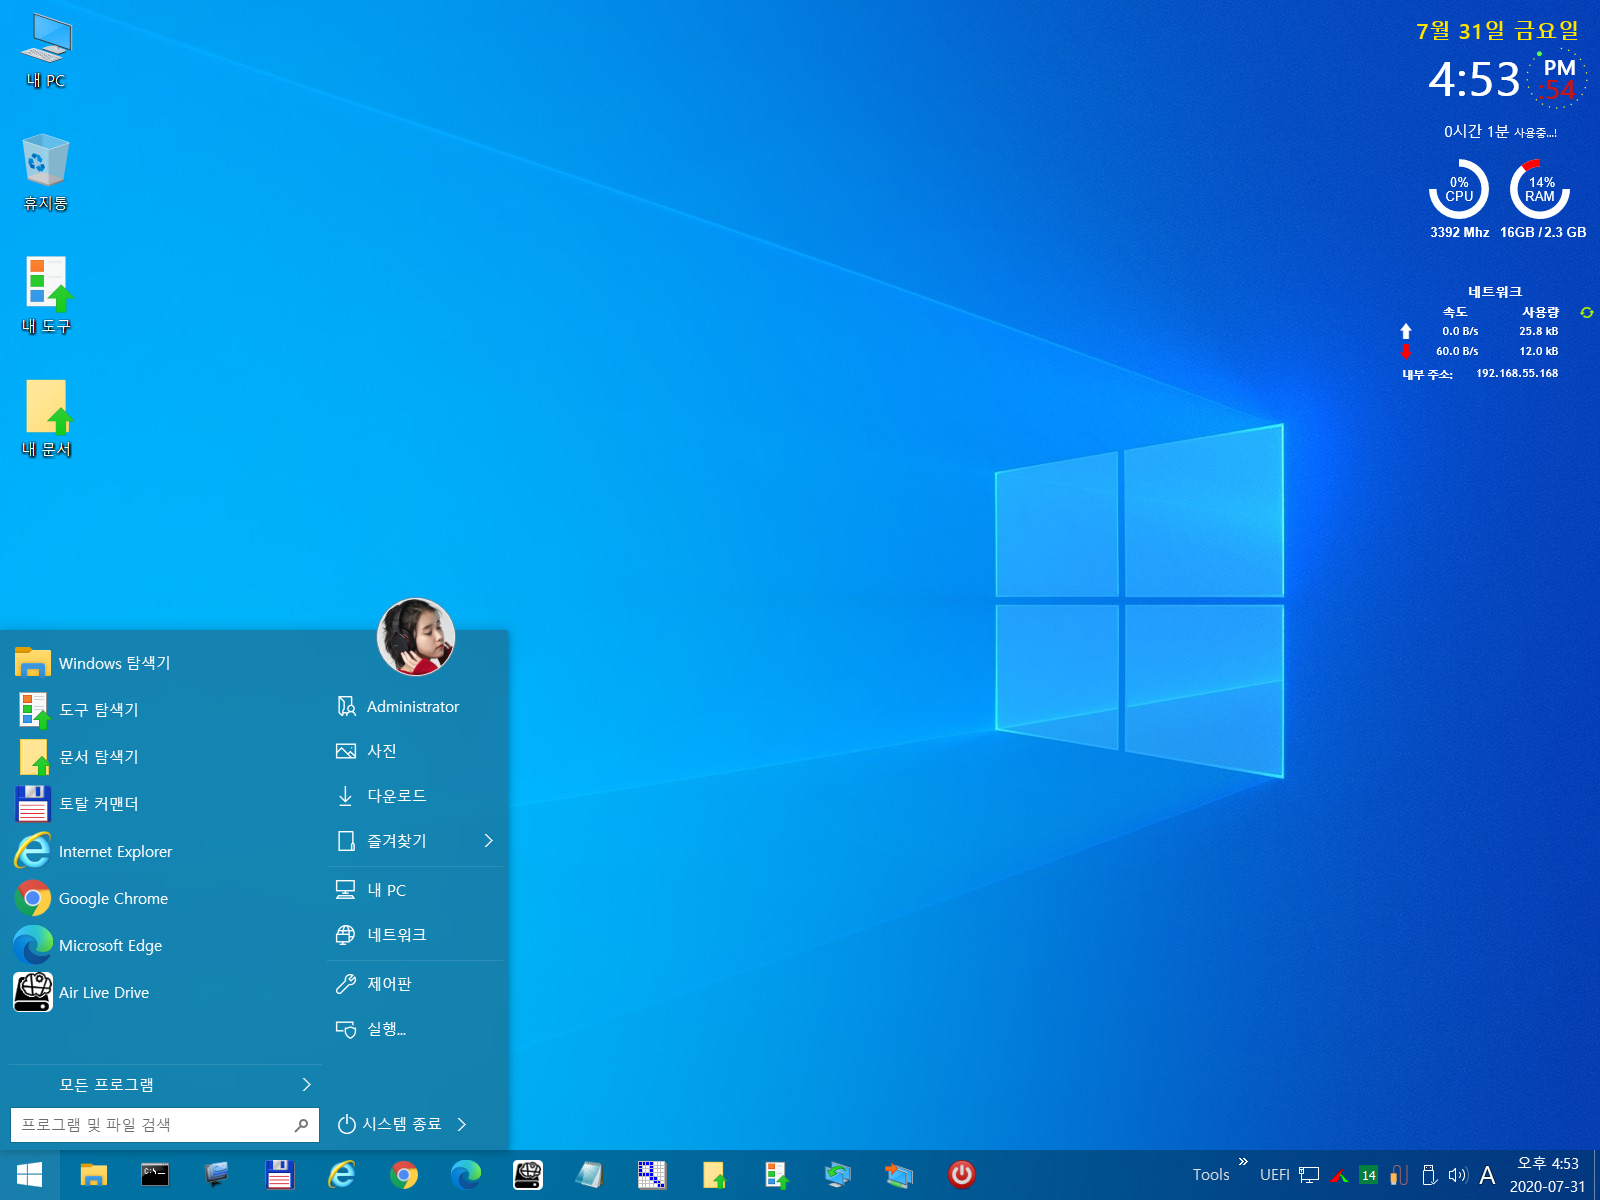
Task: Open Total Commander floppy taskbar icon
Action: coord(279,1175)
